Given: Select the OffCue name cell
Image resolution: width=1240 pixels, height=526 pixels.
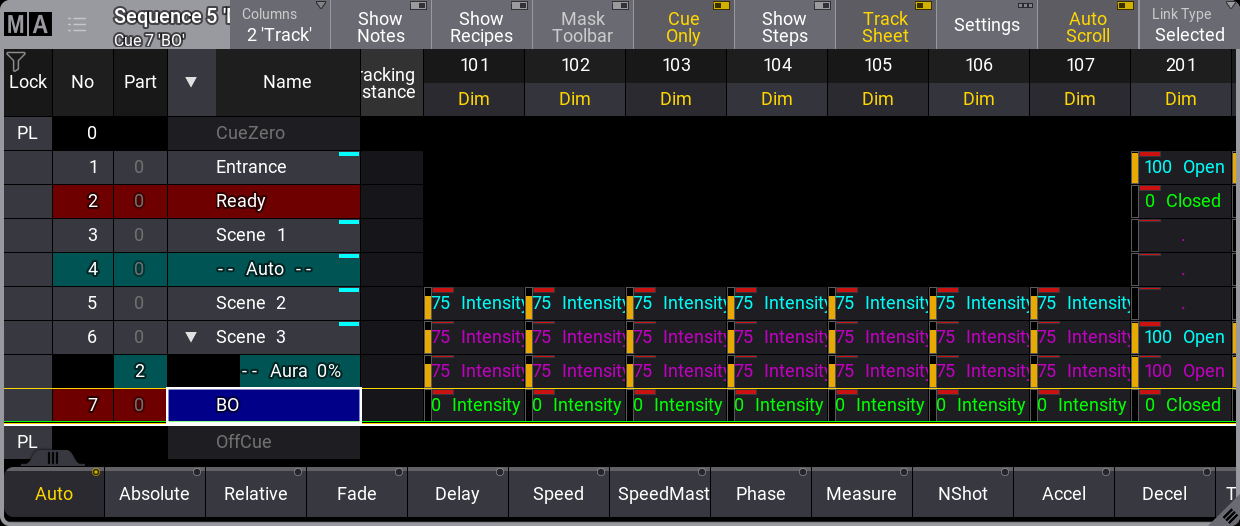Looking at the screenshot, I should click(x=264, y=442).
